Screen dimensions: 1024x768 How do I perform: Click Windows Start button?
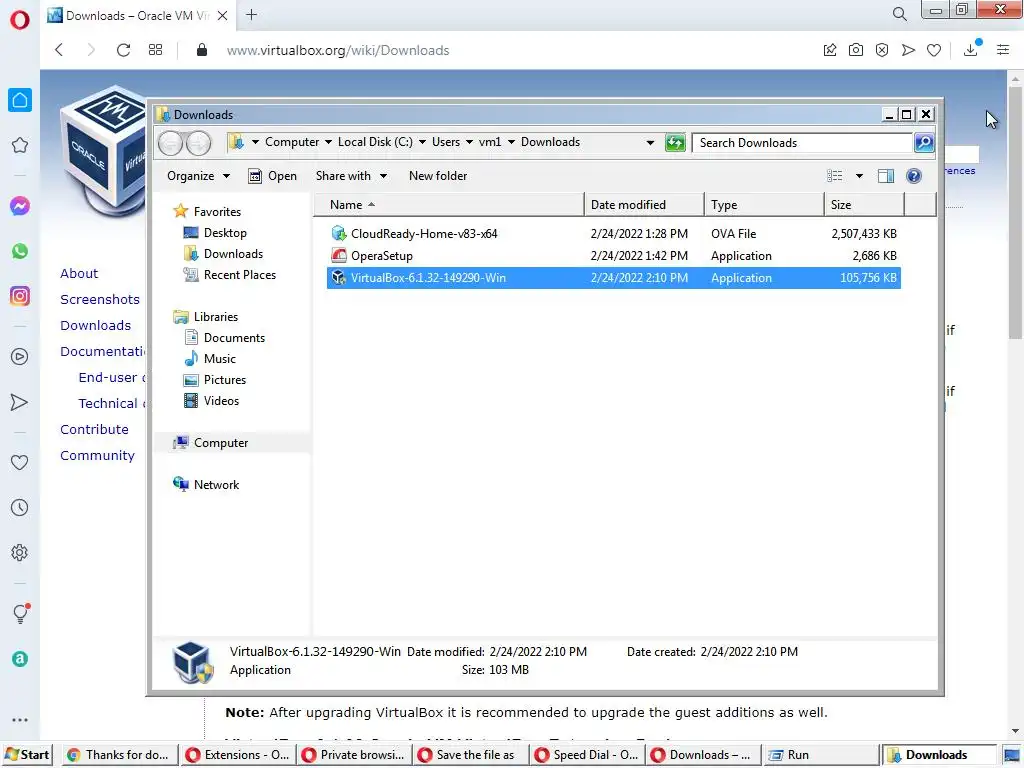(27, 755)
